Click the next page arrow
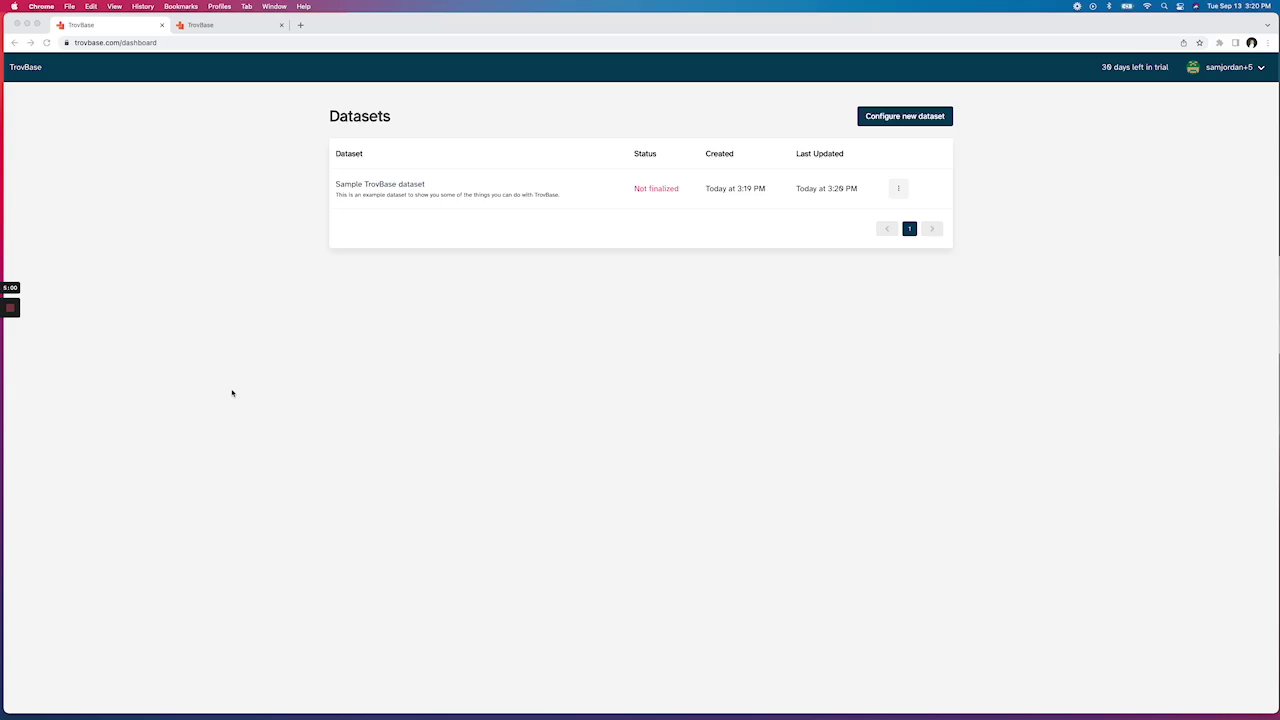 click(932, 229)
